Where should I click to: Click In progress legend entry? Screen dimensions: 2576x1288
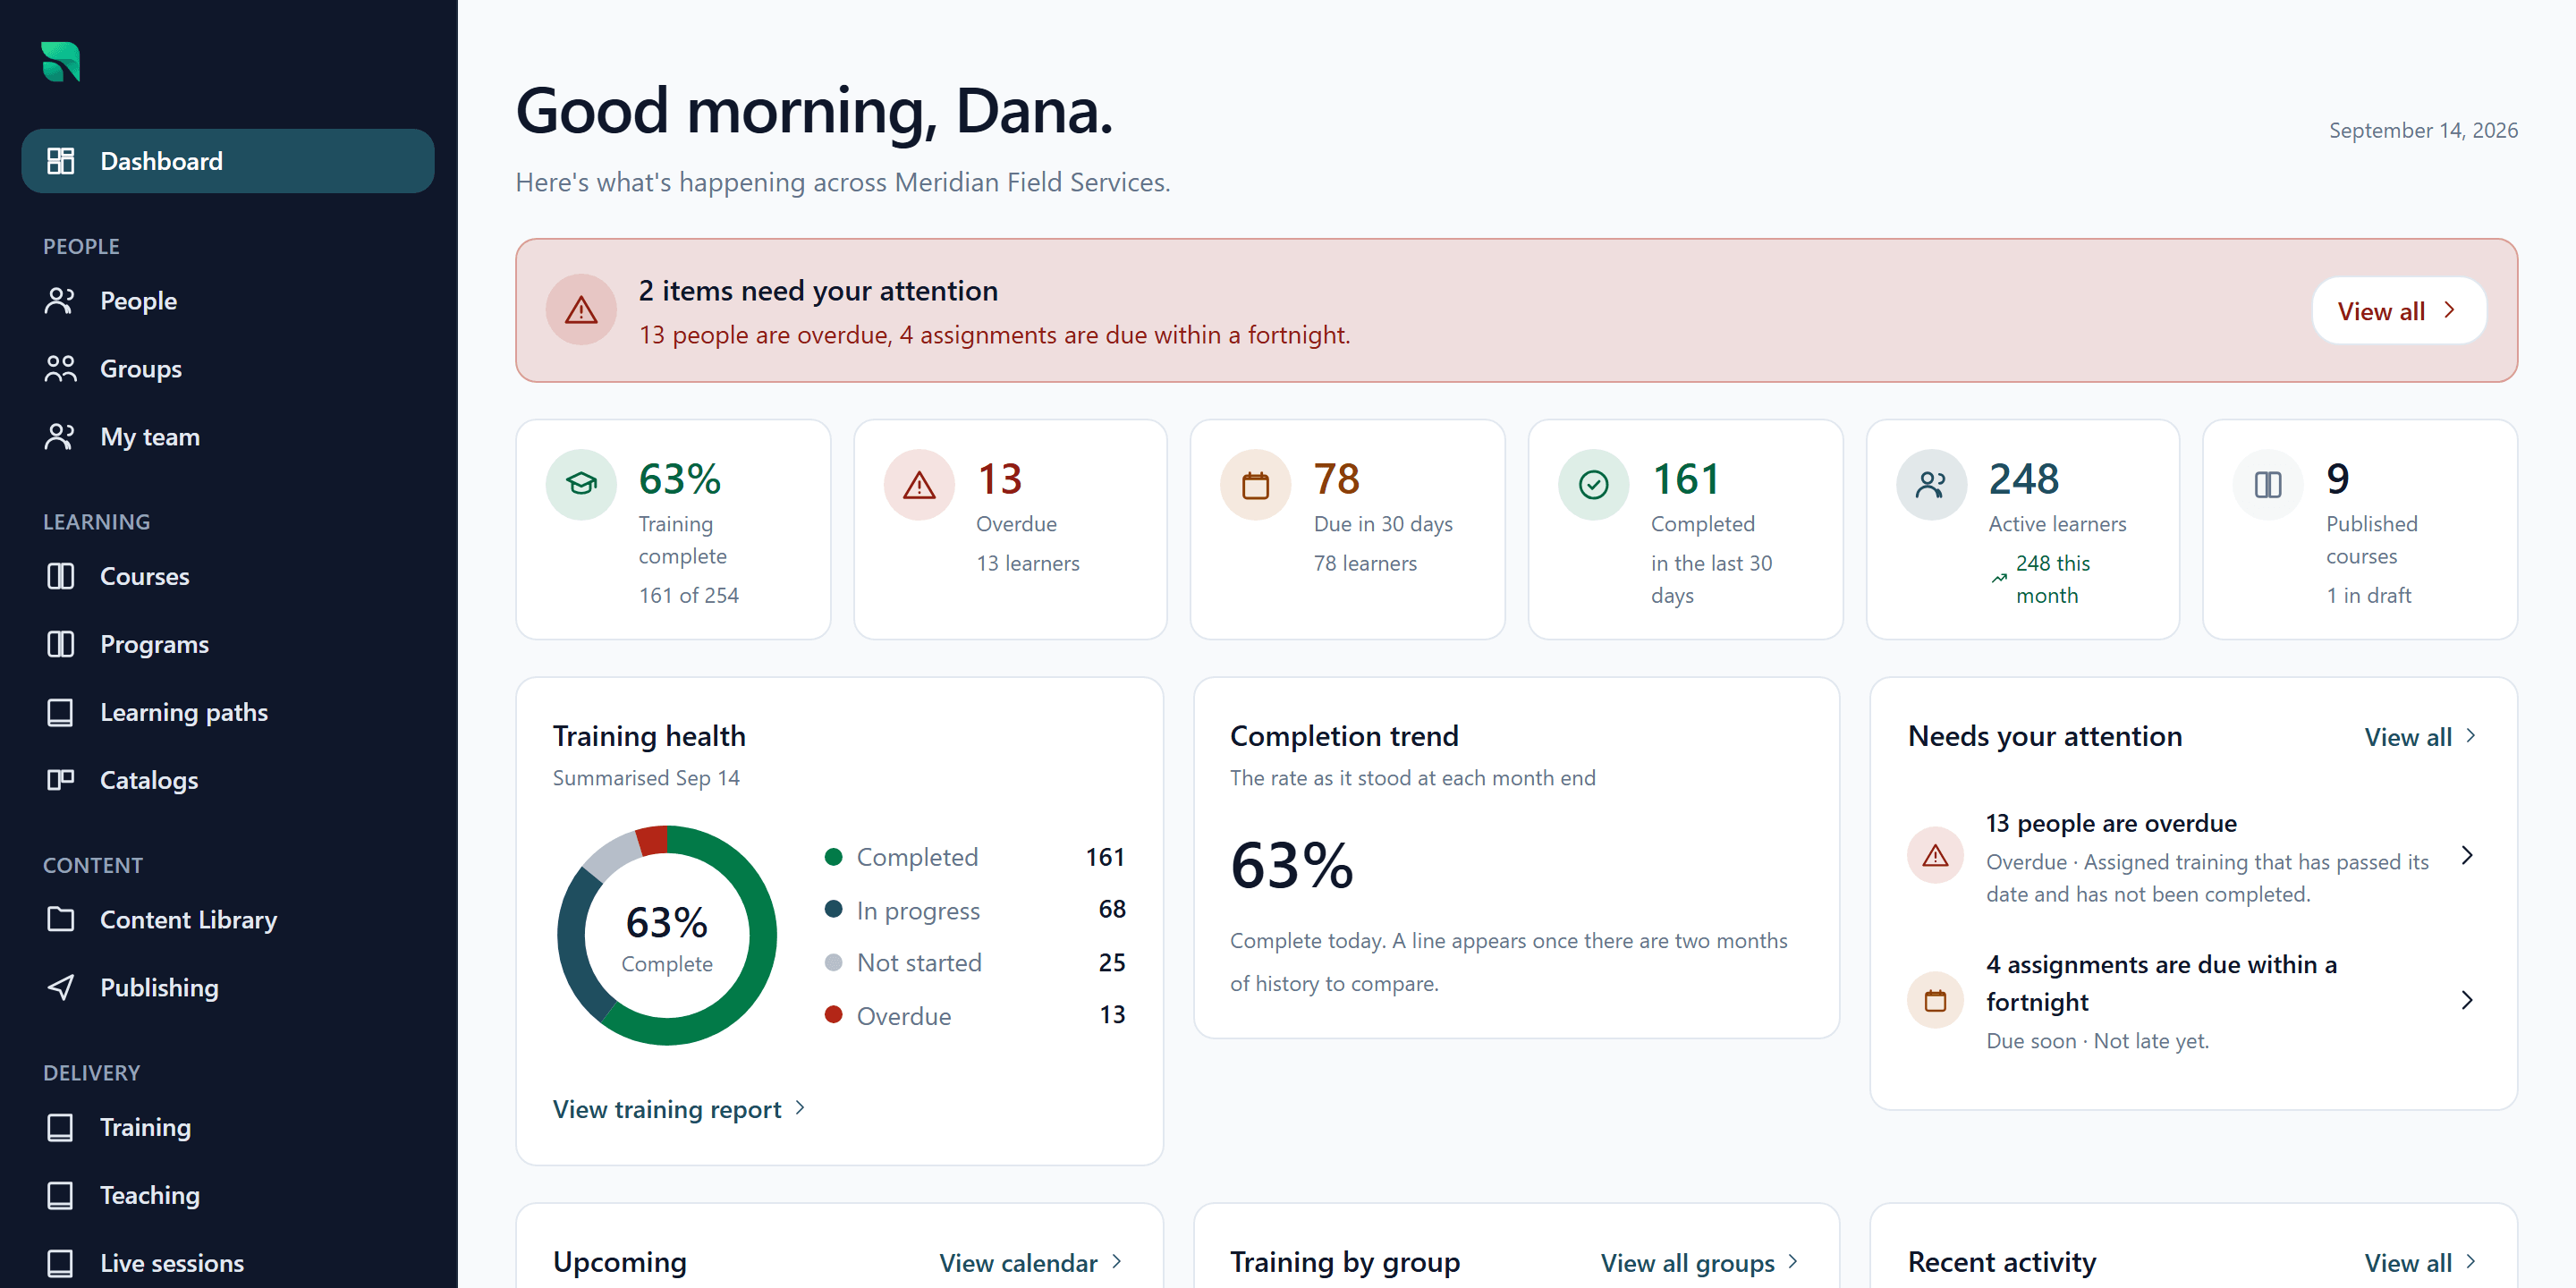coord(975,910)
